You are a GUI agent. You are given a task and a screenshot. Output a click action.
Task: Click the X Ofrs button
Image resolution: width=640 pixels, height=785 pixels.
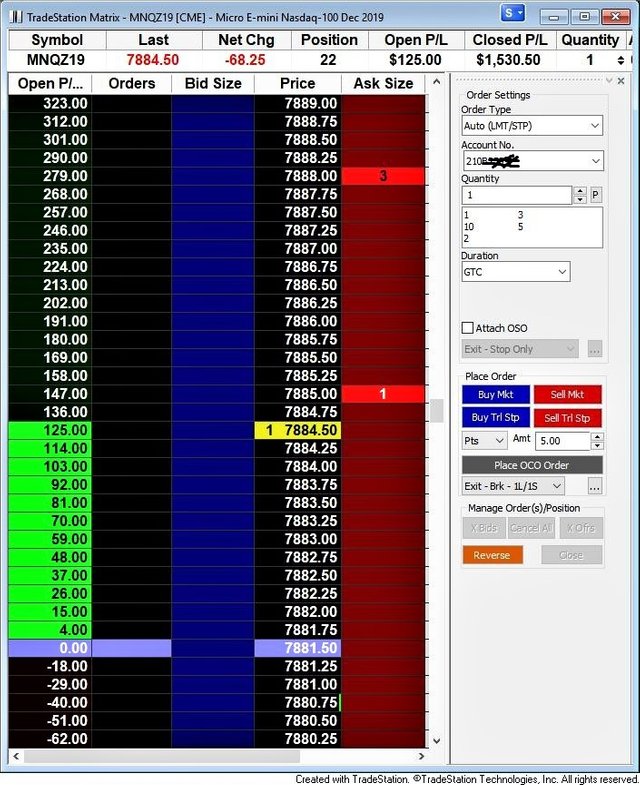(x=581, y=528)
